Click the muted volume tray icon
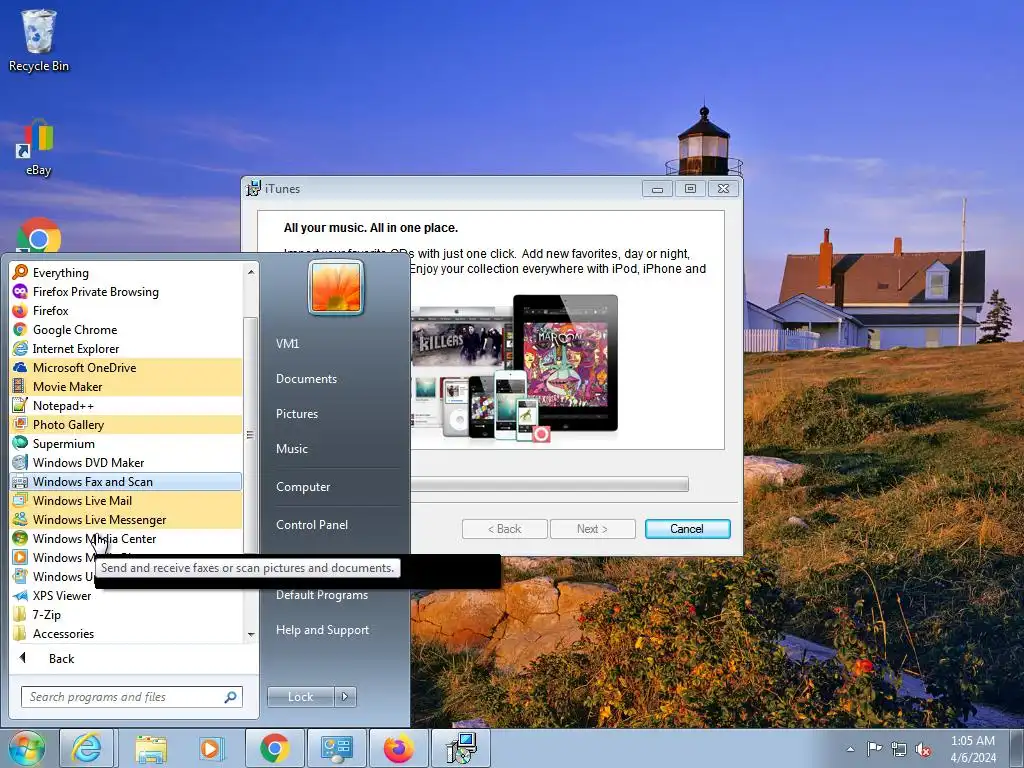 923,750
